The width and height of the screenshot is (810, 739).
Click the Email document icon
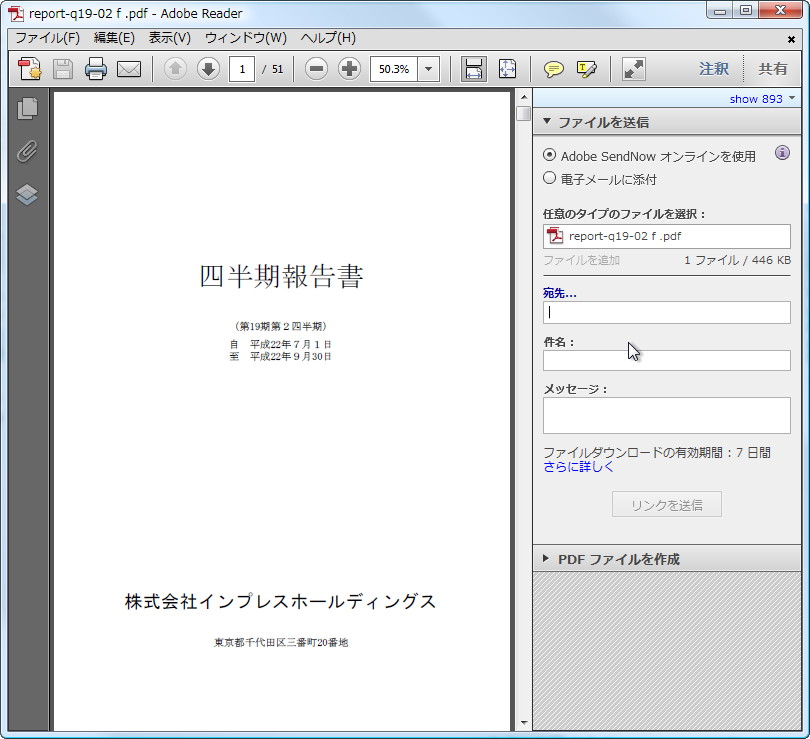click(129, 69)
